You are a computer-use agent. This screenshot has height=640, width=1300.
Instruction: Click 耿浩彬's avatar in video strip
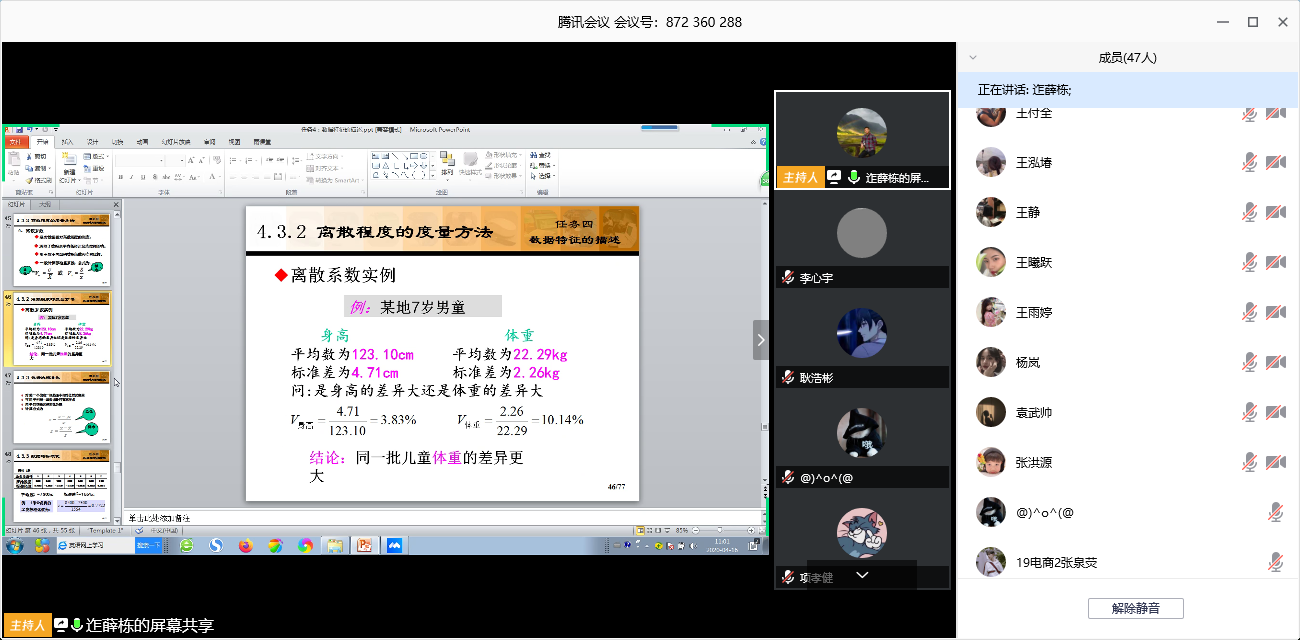click(861, 333)
